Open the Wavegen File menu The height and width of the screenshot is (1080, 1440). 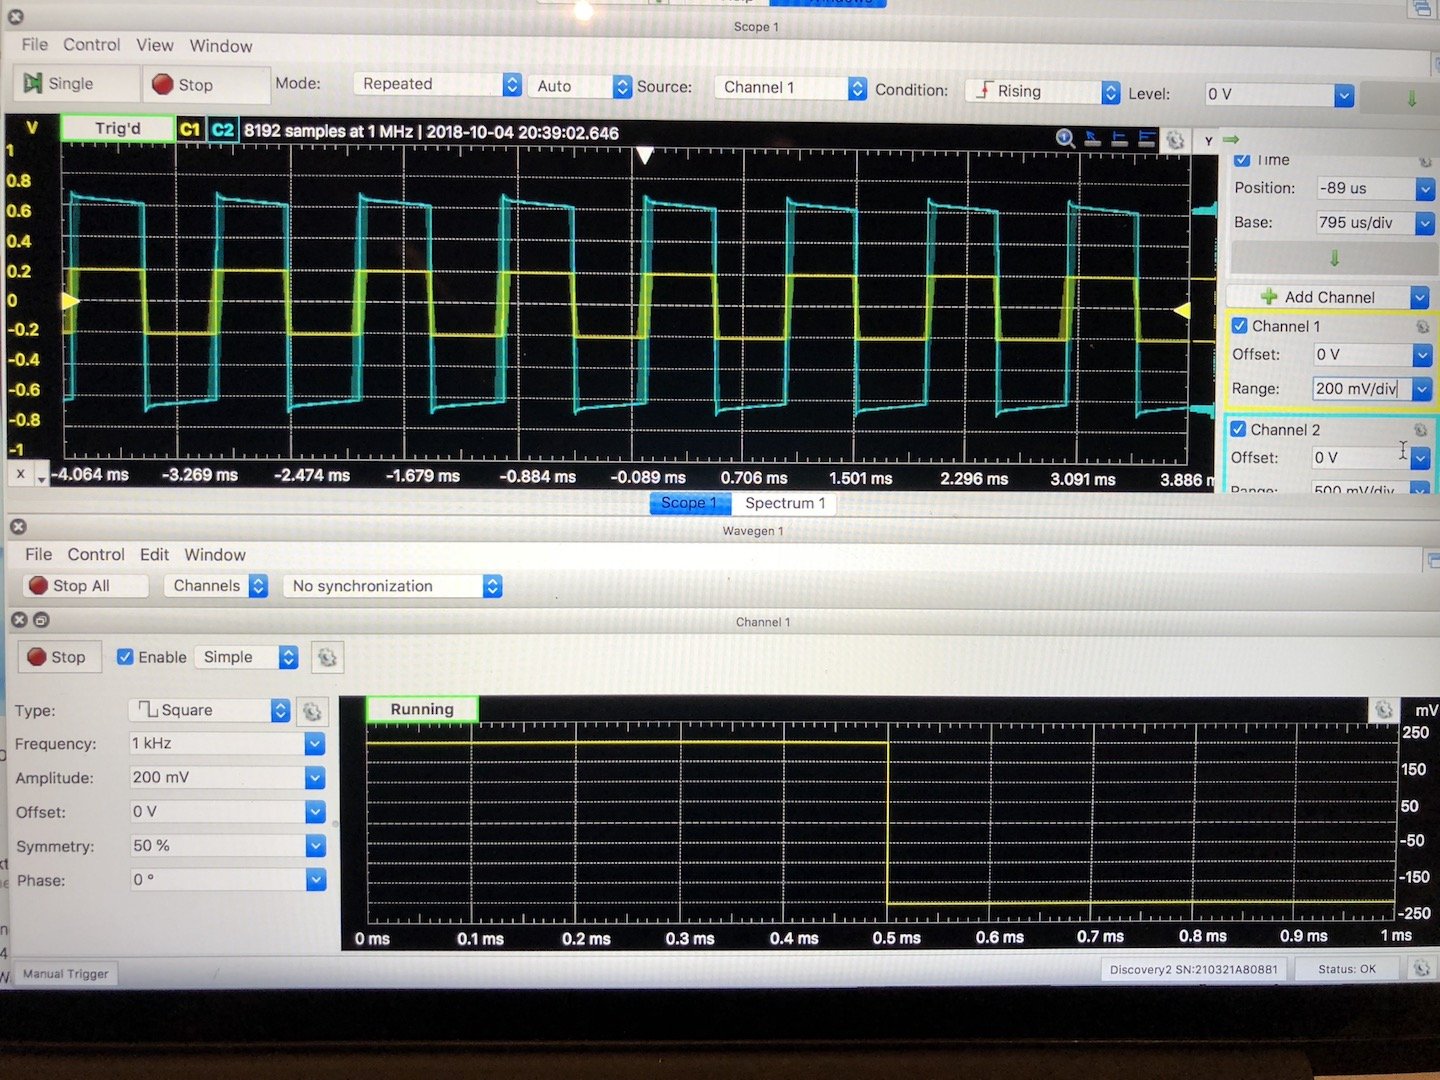pos(39,554)
